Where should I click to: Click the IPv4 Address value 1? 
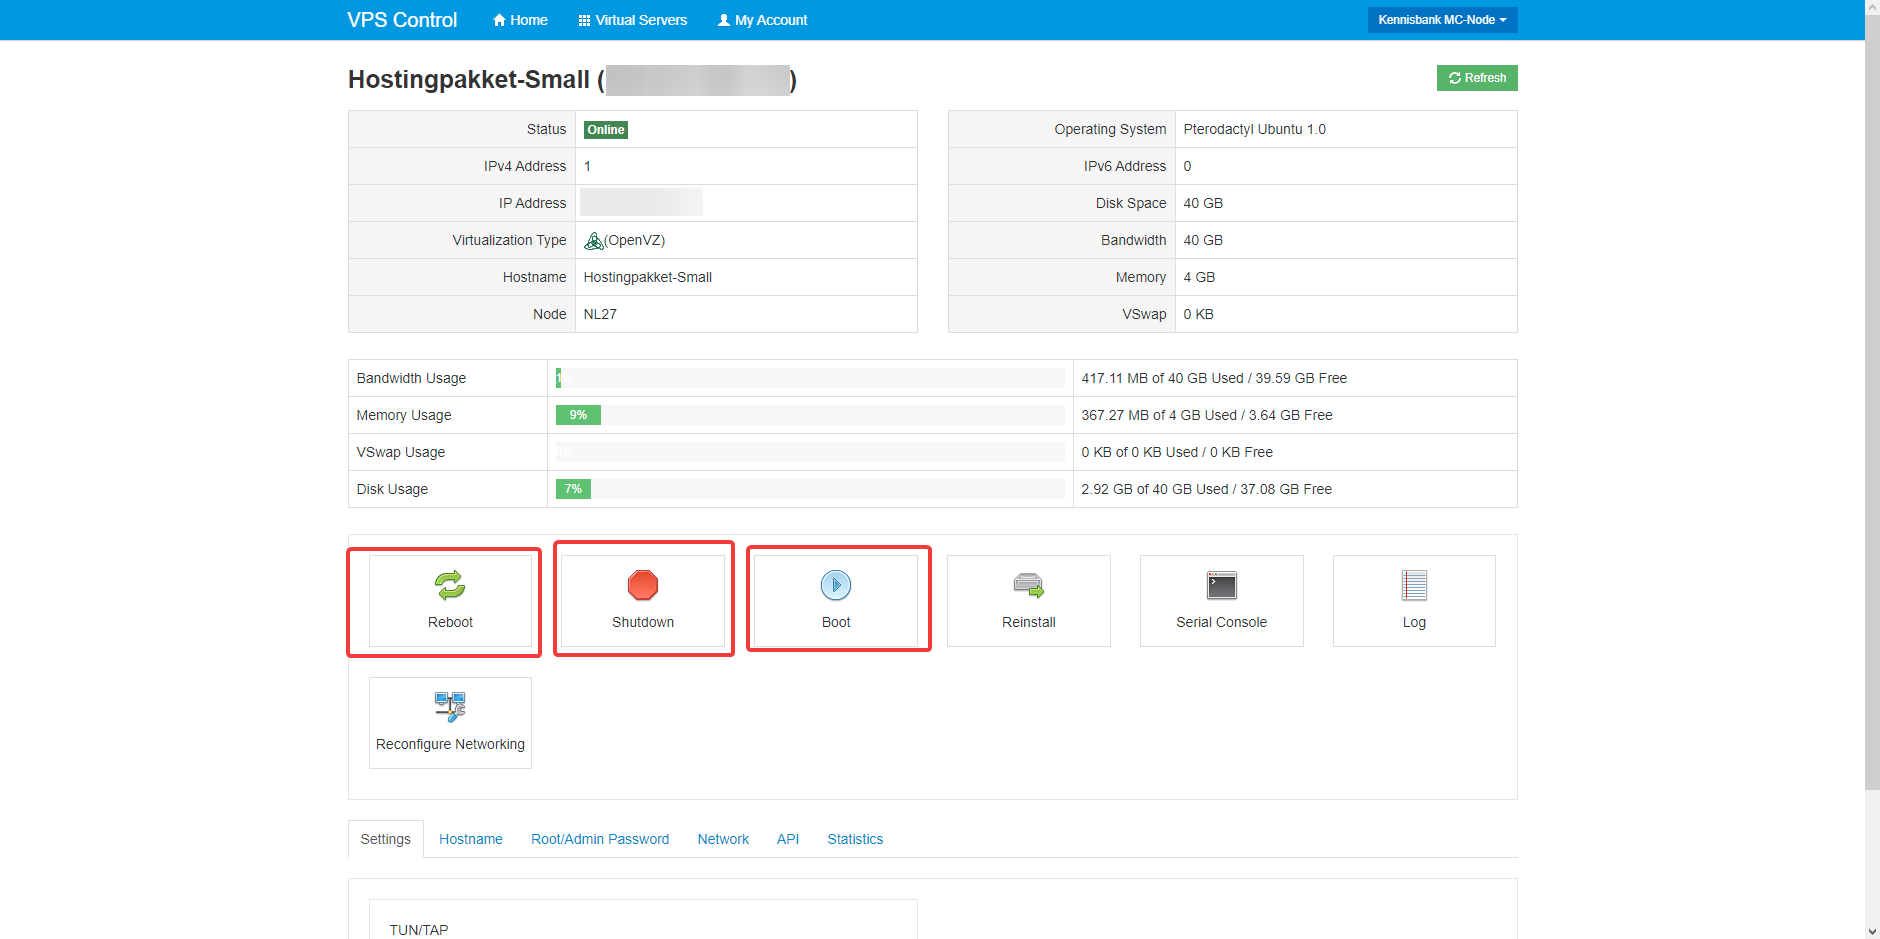tap(587, 166)
